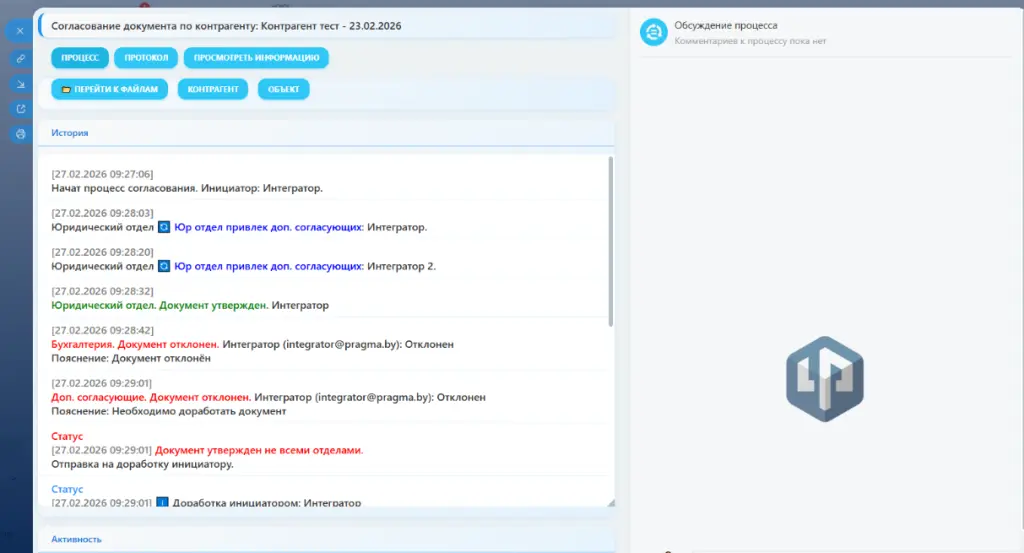Click the second blue Юр отдел entry icon
1024x553 pixels.
(x=164, y=266)
